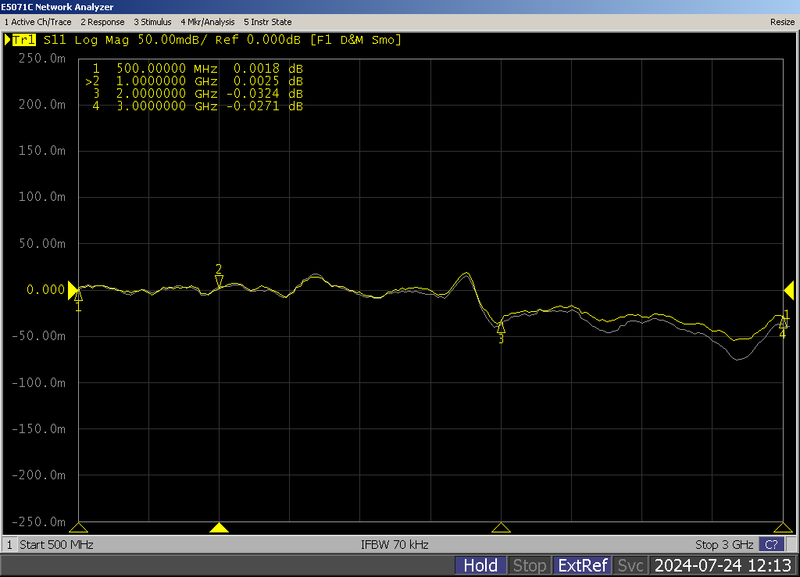
Task: Open the 1 Active Ch/Trace menu
Action: (x=36, y=22)
